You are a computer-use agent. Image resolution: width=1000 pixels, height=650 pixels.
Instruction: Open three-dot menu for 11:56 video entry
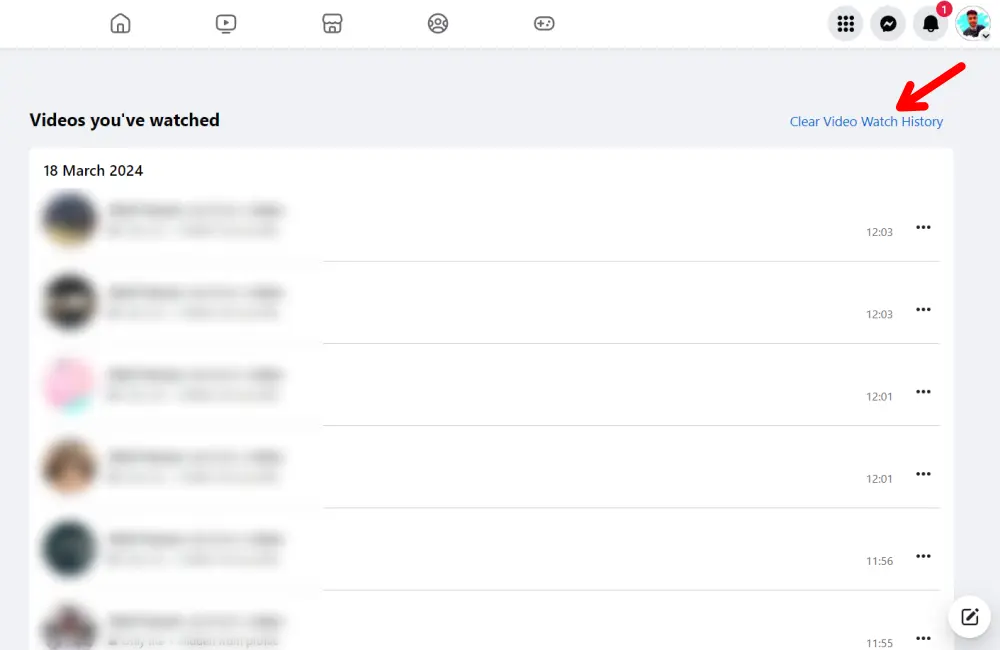tap(923, 556)
